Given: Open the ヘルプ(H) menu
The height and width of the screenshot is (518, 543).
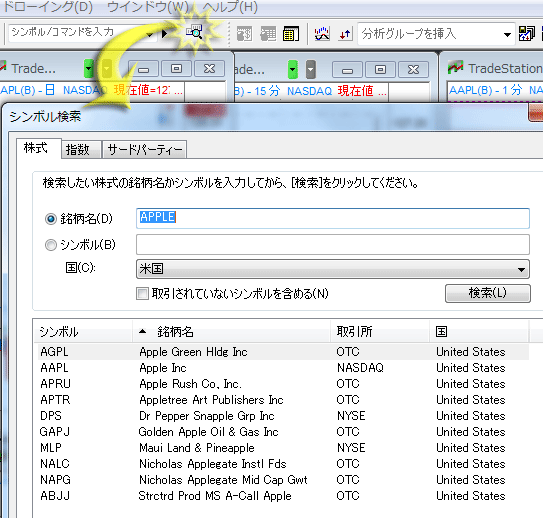Looking at the screenshot, I should [x=230, y=7].
